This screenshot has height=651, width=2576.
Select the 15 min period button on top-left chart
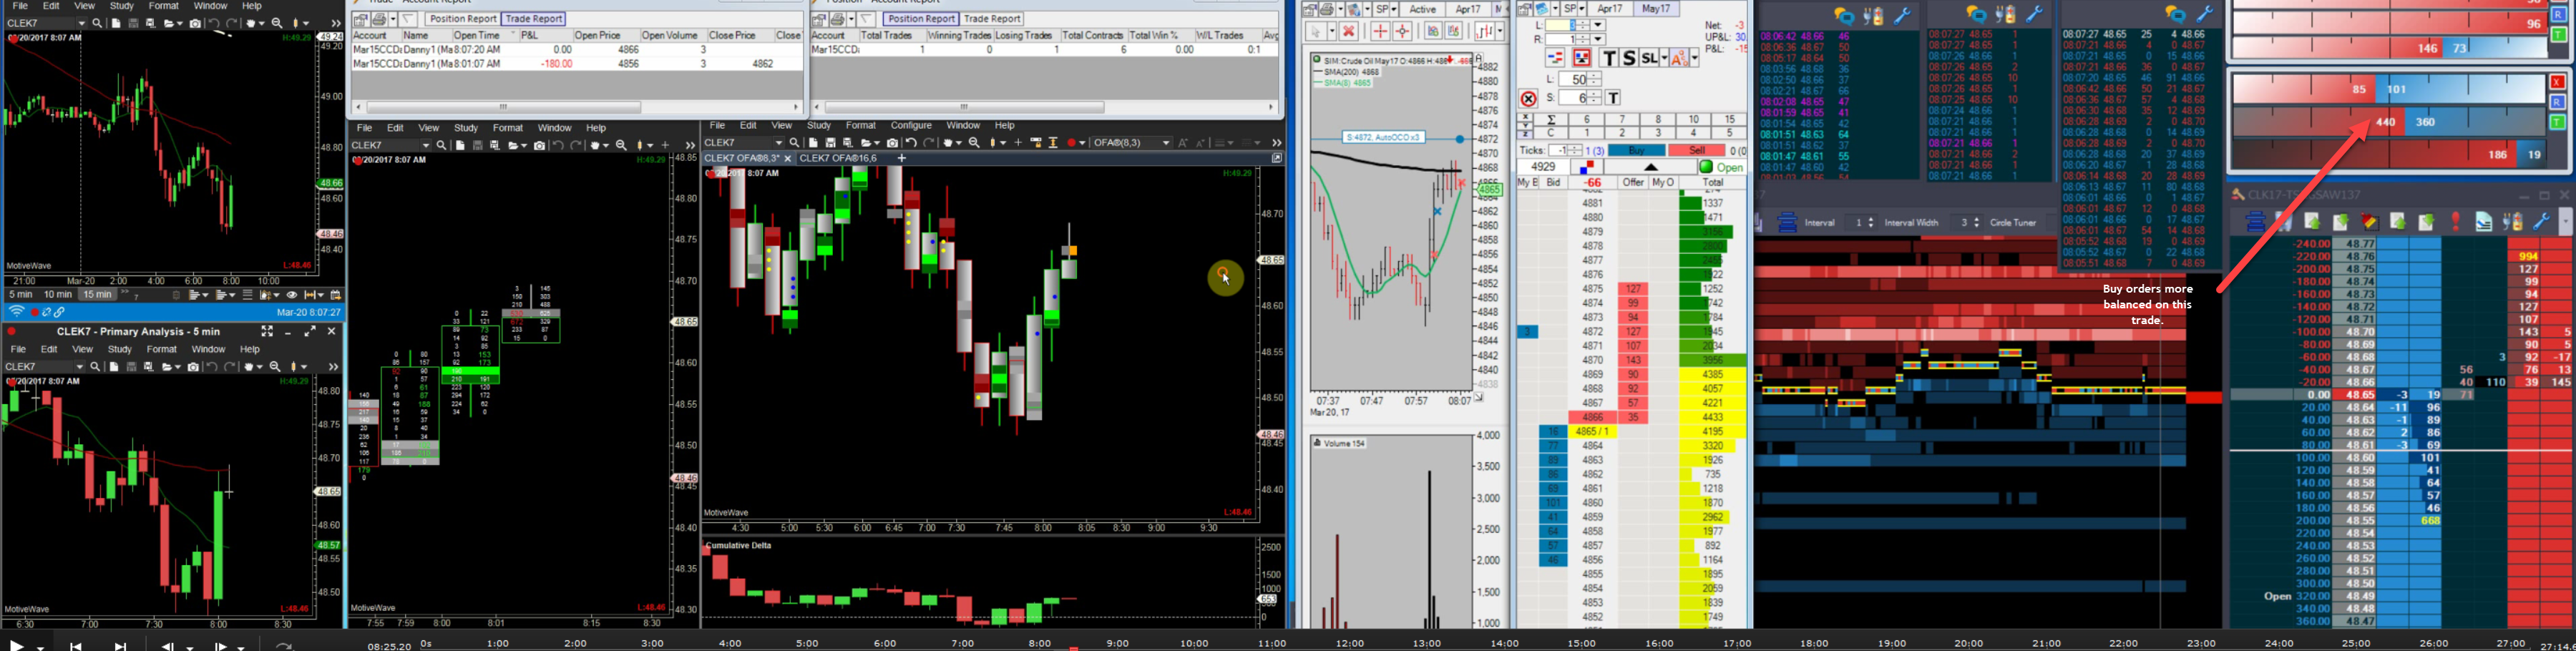(97, 295)
